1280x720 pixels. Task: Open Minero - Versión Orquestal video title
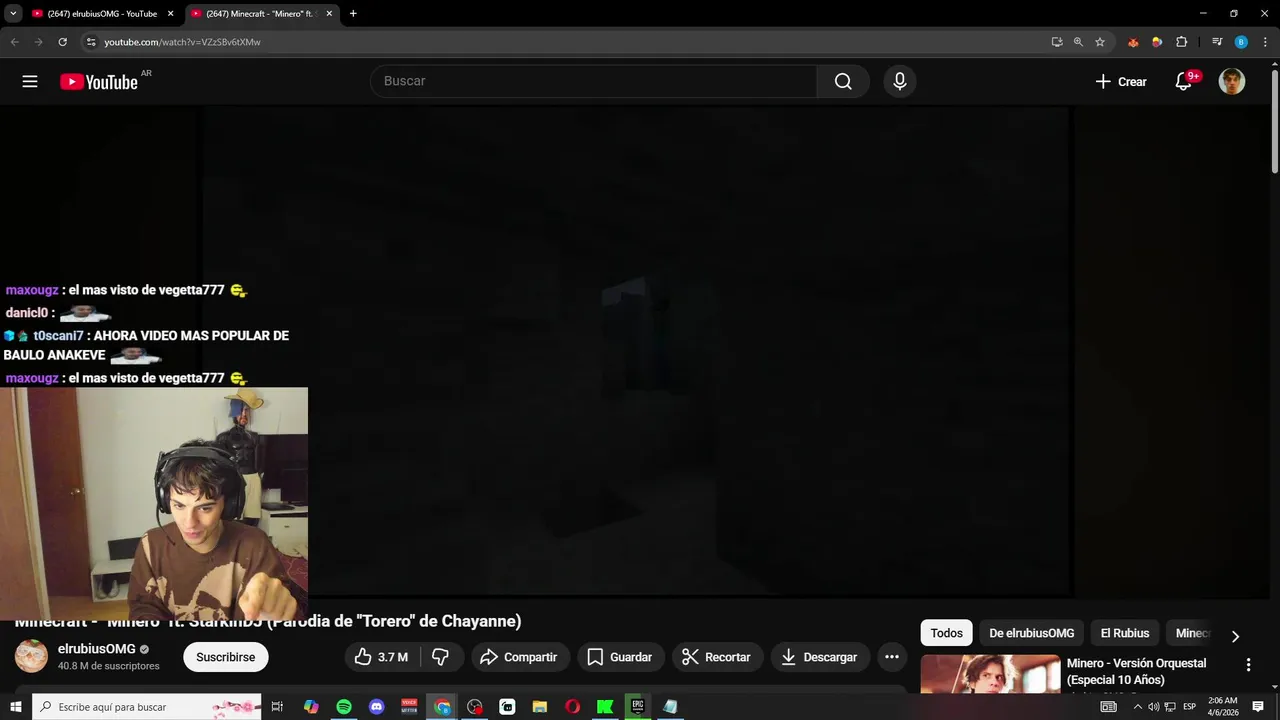coord(1137,671)
